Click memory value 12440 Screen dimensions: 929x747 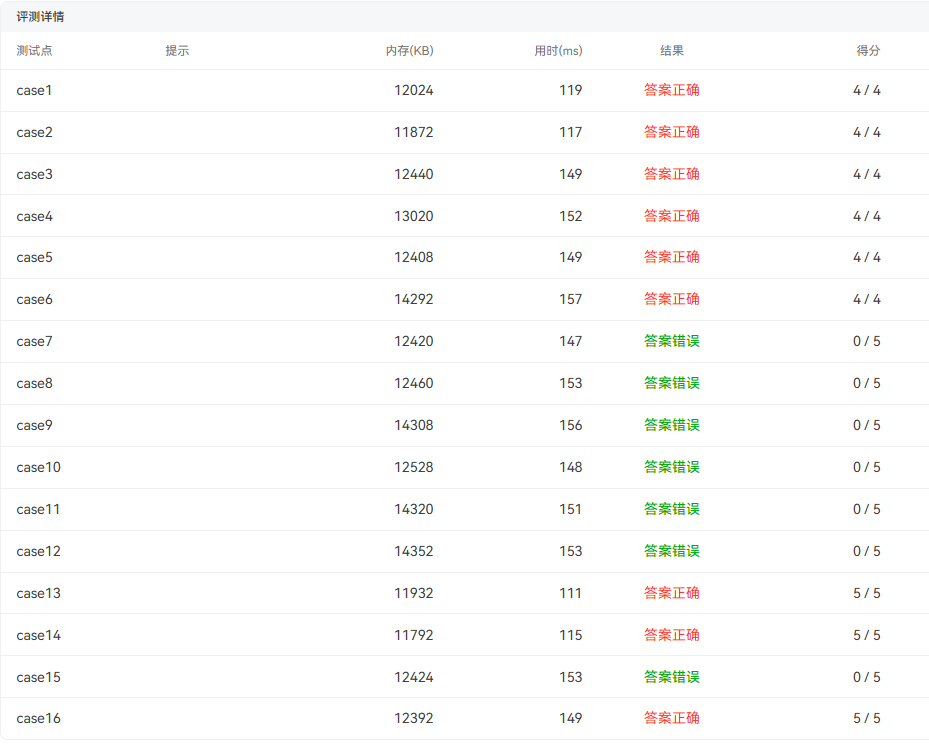click(x=414, y=174)
